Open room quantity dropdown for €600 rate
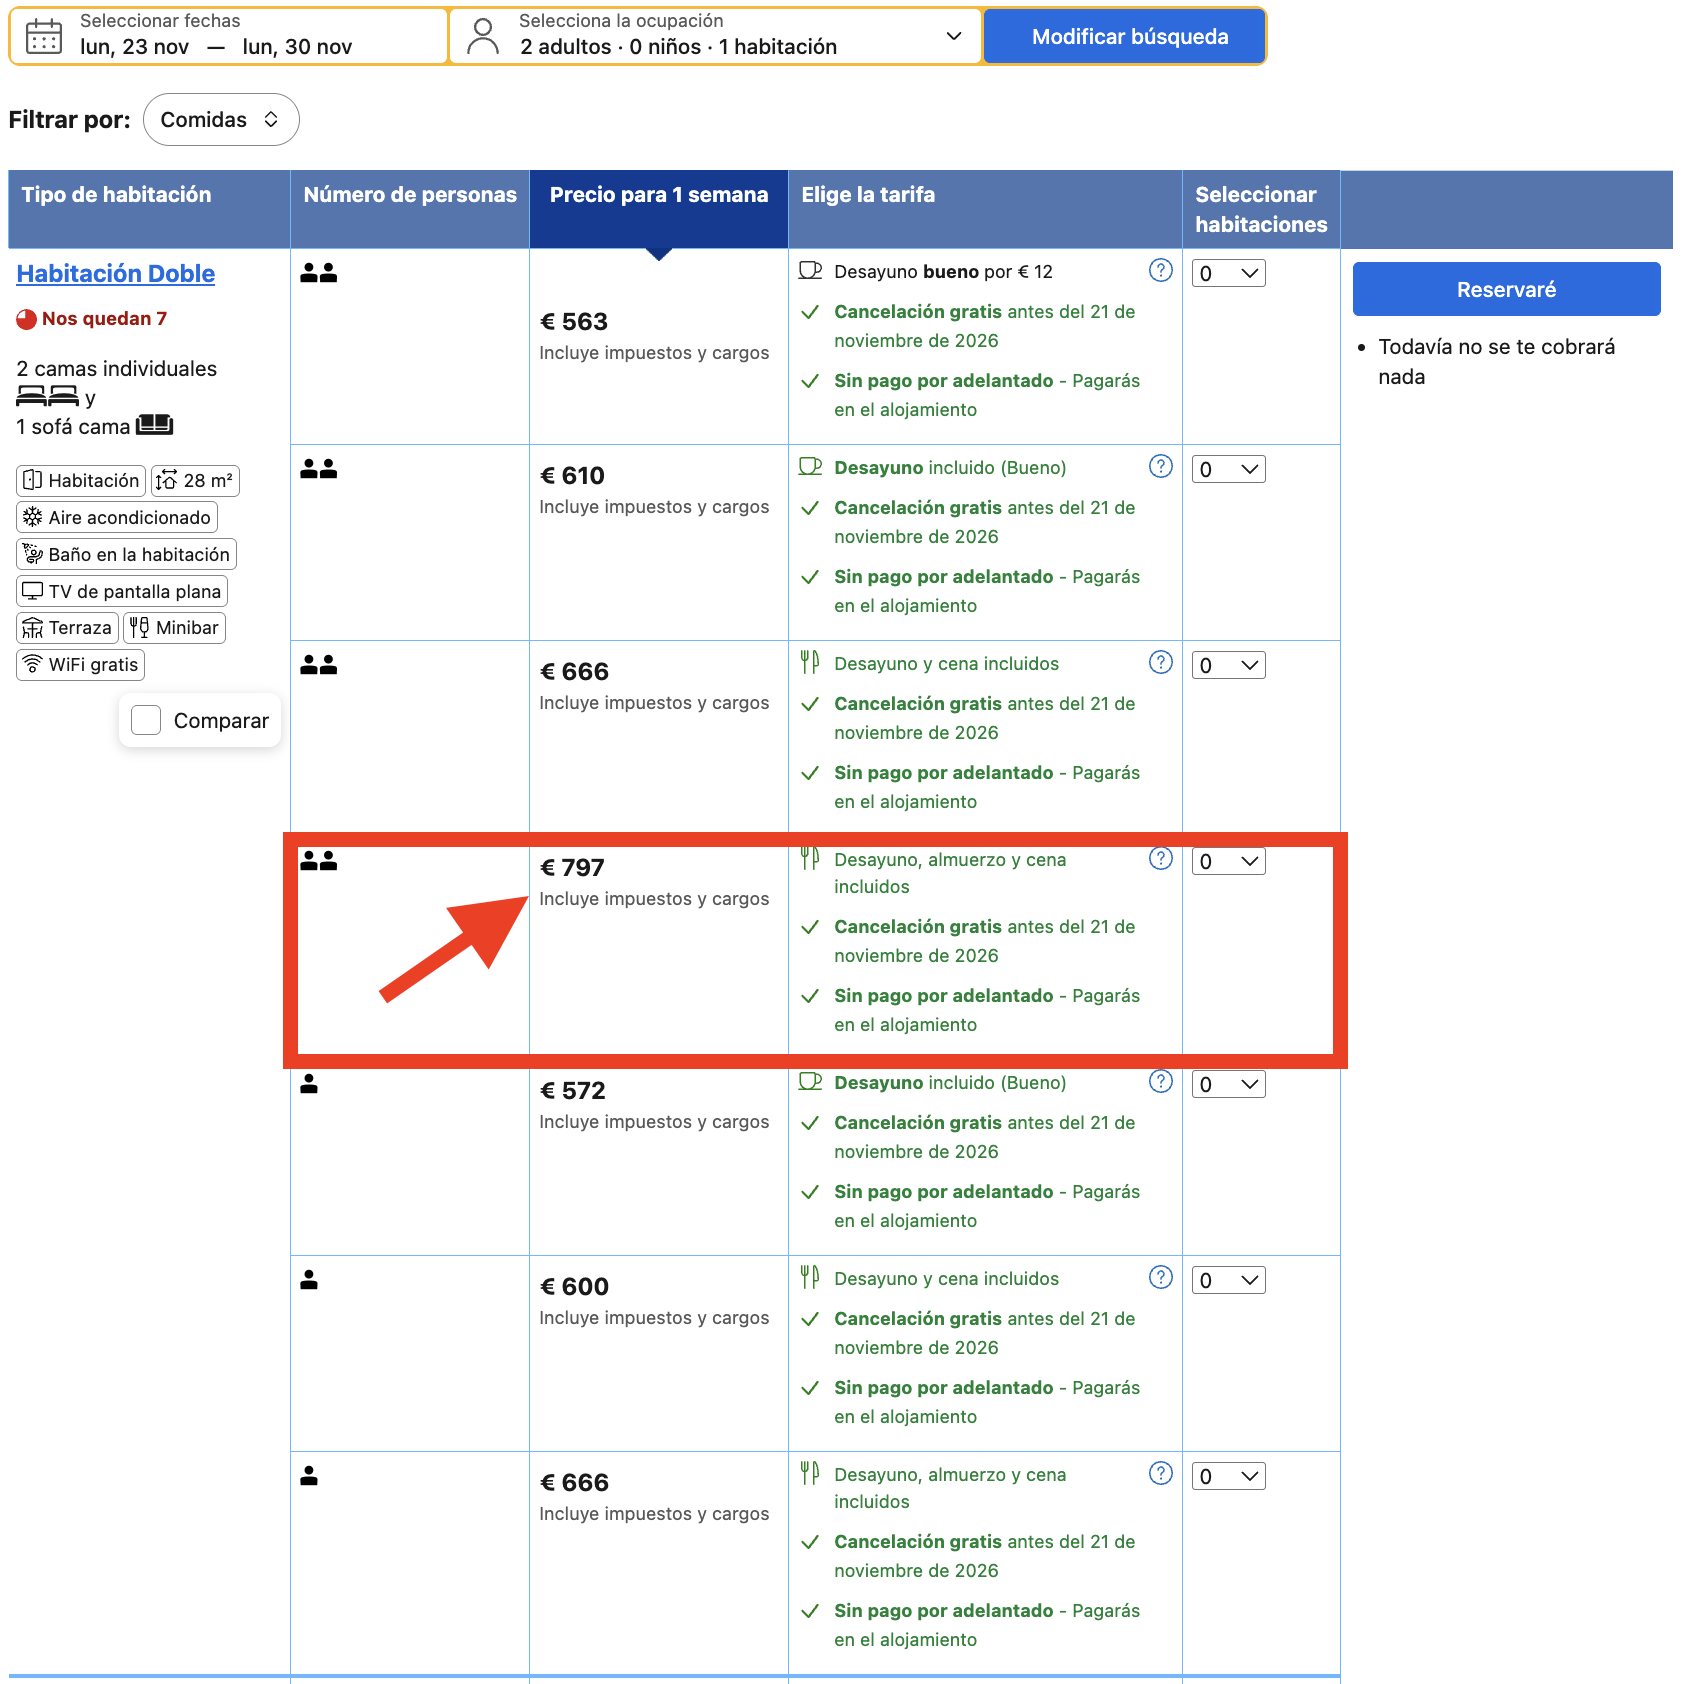The image size is (1706, 1684). click(1228, 1281)
